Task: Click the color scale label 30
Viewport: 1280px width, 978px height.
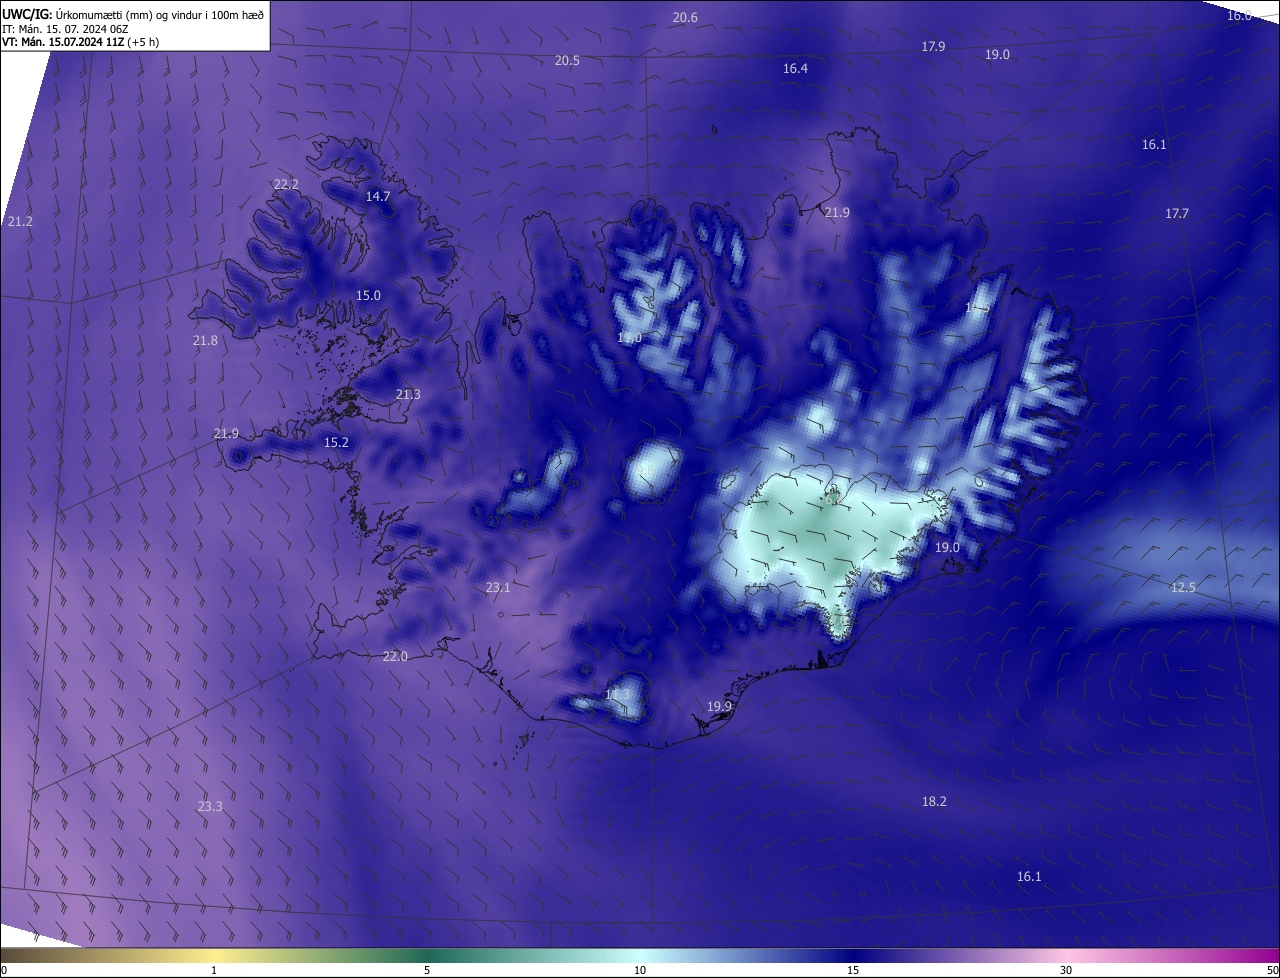Action: (1066, 970)
